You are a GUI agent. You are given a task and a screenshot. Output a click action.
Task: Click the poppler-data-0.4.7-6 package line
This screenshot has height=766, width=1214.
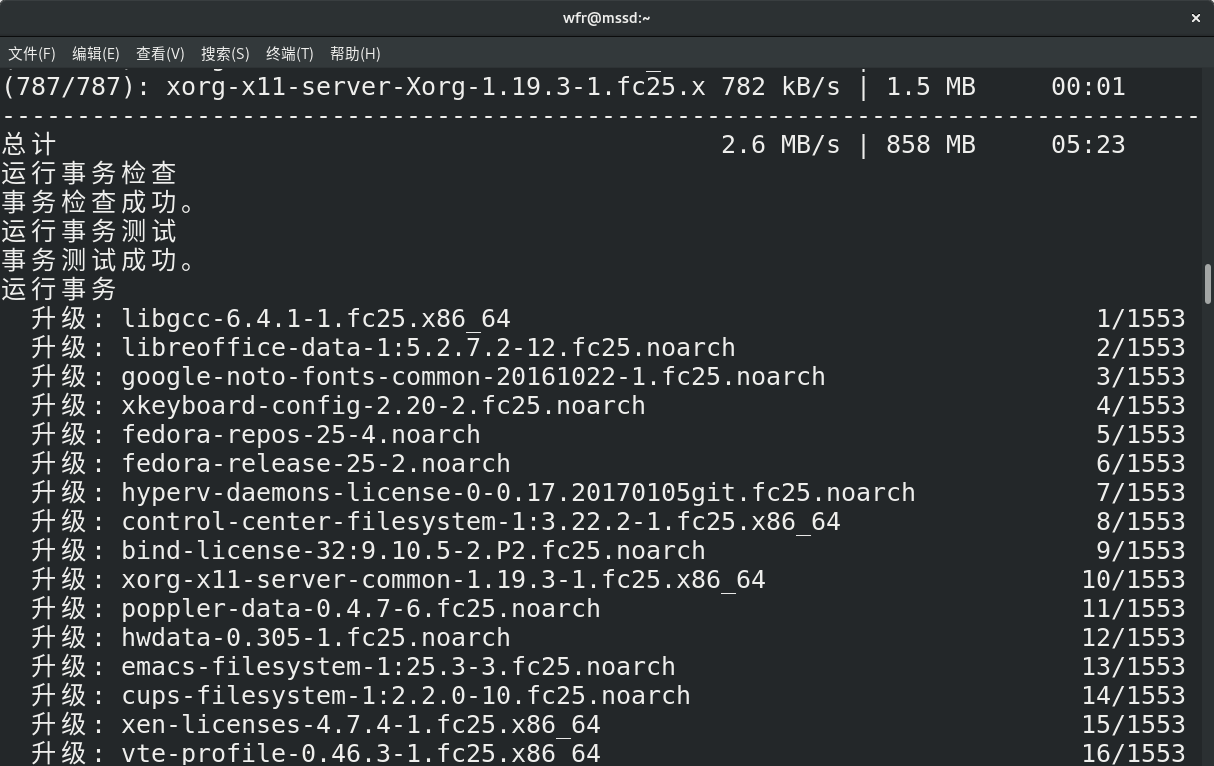coord(361,609)
